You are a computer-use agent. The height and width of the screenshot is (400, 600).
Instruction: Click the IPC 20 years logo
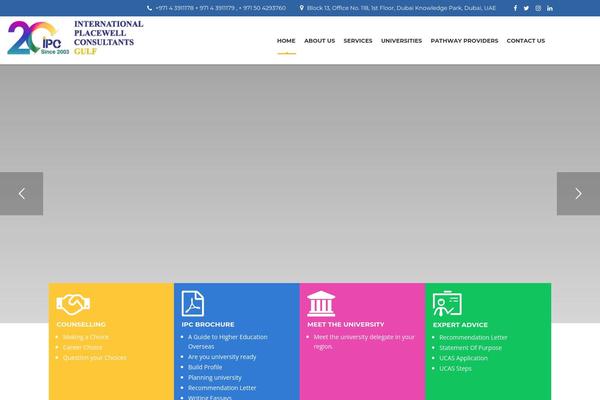pyautogui.click(x=38, y=38)
